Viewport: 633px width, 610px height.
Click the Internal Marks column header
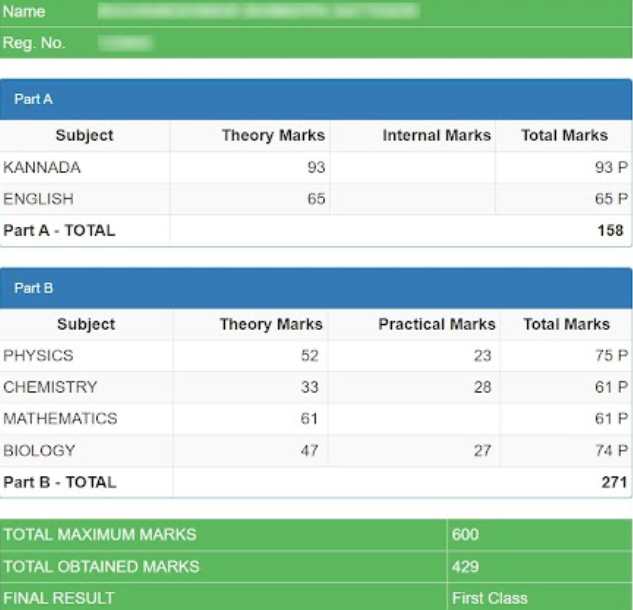(436, 136)
